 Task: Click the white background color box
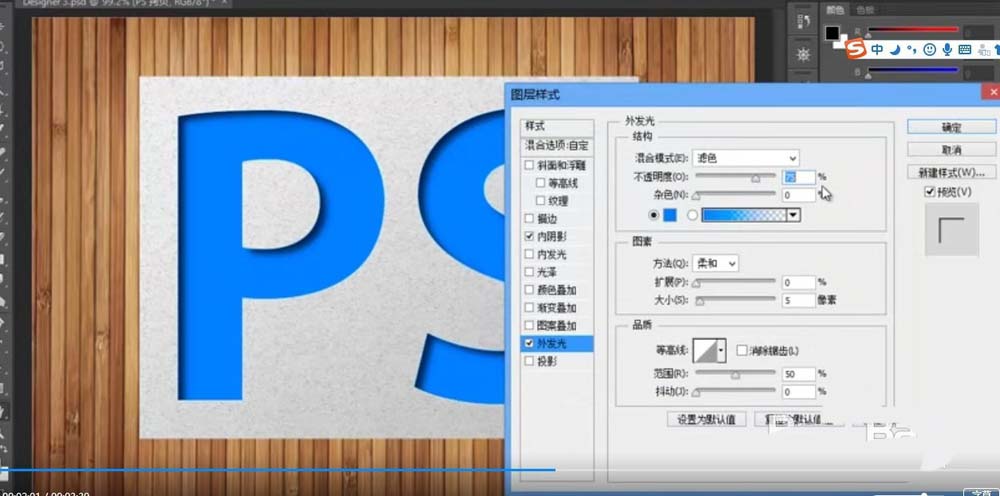click(x=842, y=42)
